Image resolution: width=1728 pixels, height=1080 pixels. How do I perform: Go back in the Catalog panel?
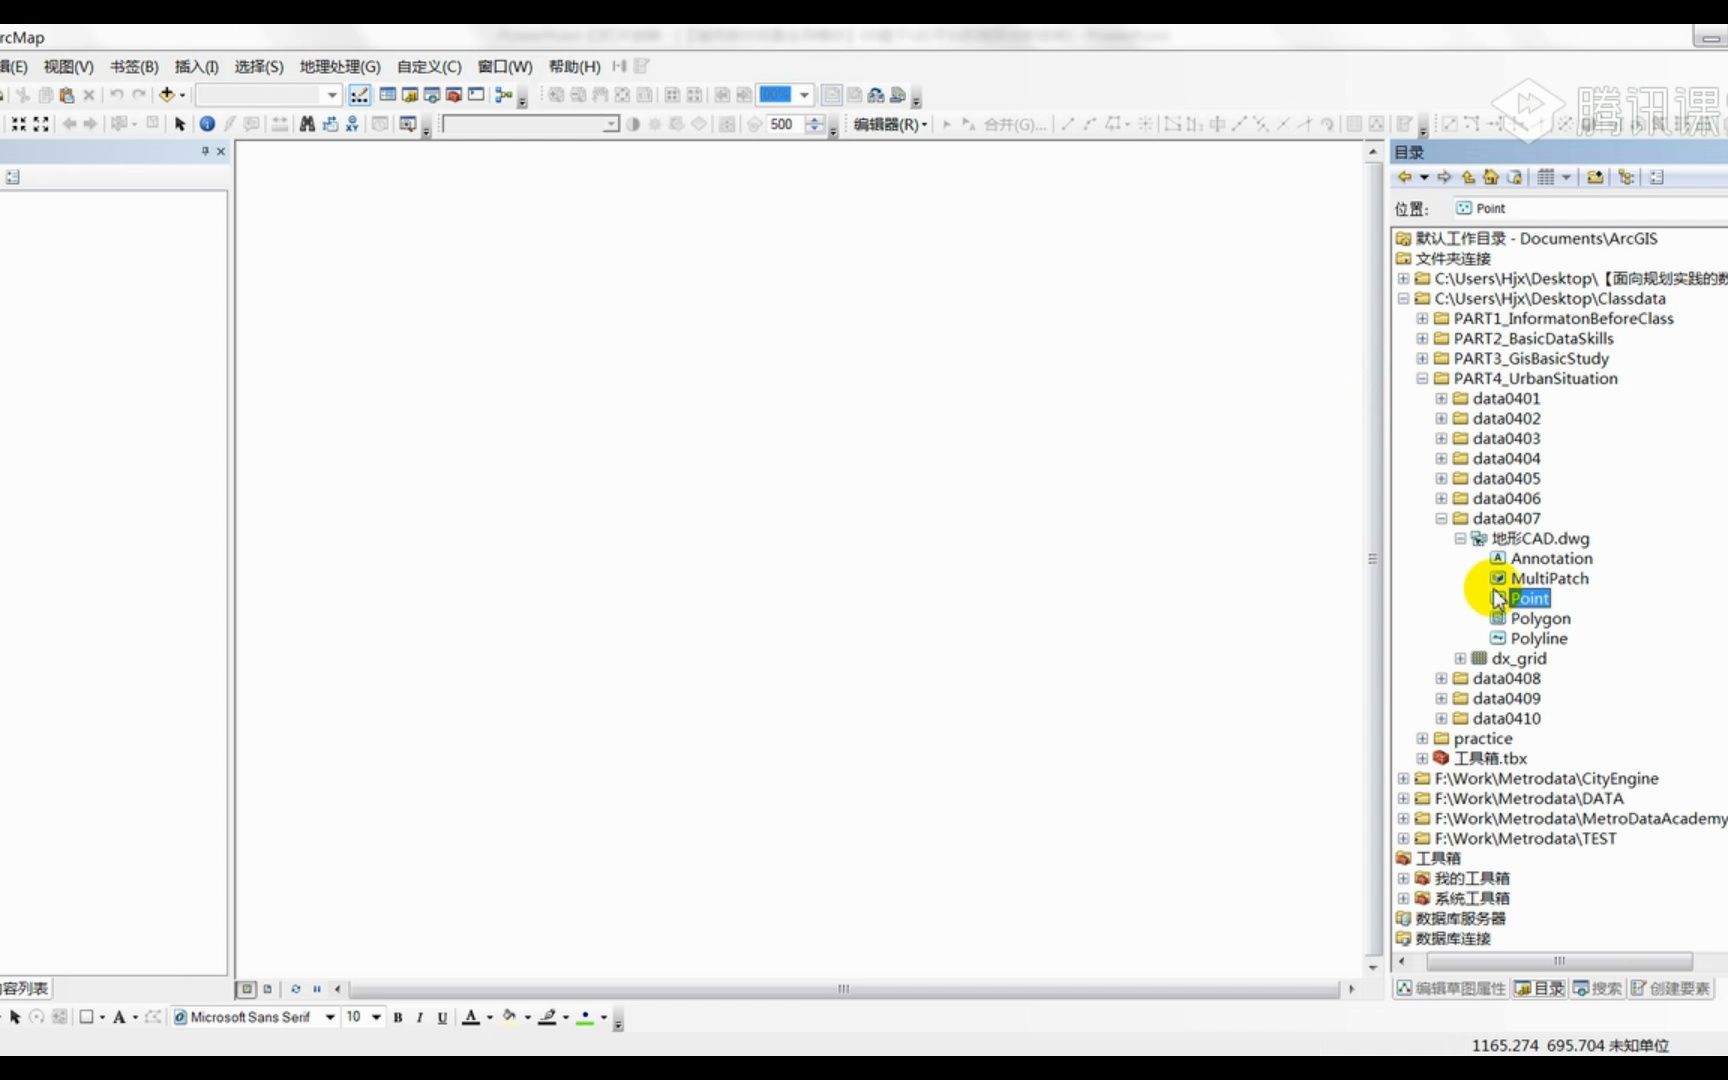(1405, 177)
